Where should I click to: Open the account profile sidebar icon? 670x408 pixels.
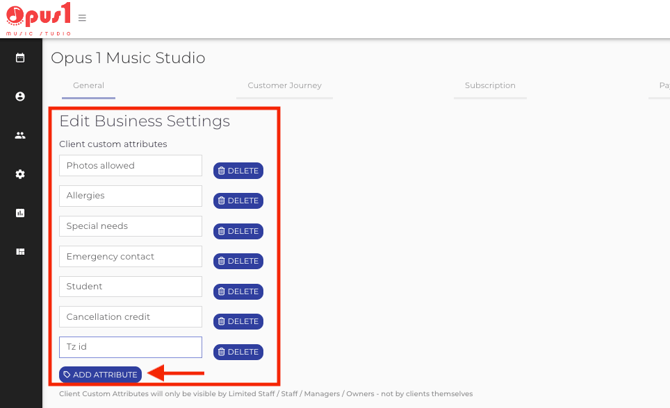20,97
